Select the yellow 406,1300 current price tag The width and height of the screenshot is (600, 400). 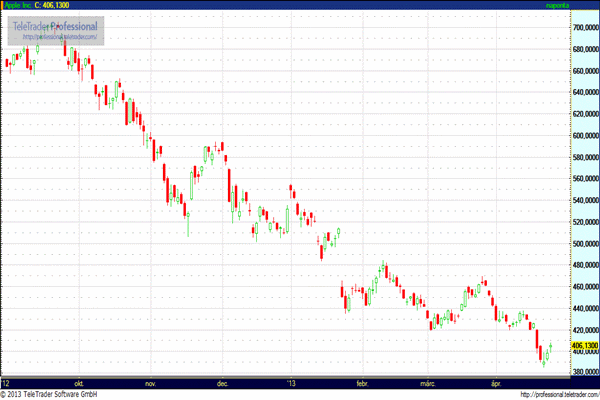[584, 347]
